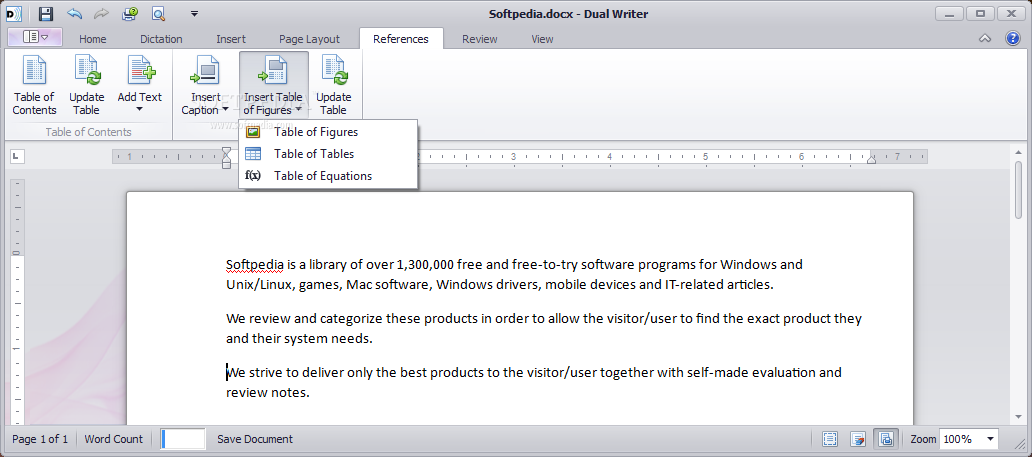Open the Zoom 100% combo box arrow
Viewport: 1032px width, 457px height.
[990, 439]
